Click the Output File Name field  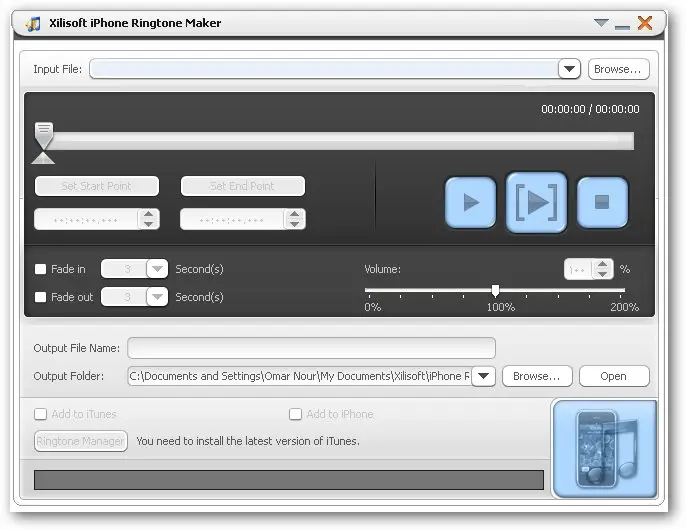(x=312, y=348)
